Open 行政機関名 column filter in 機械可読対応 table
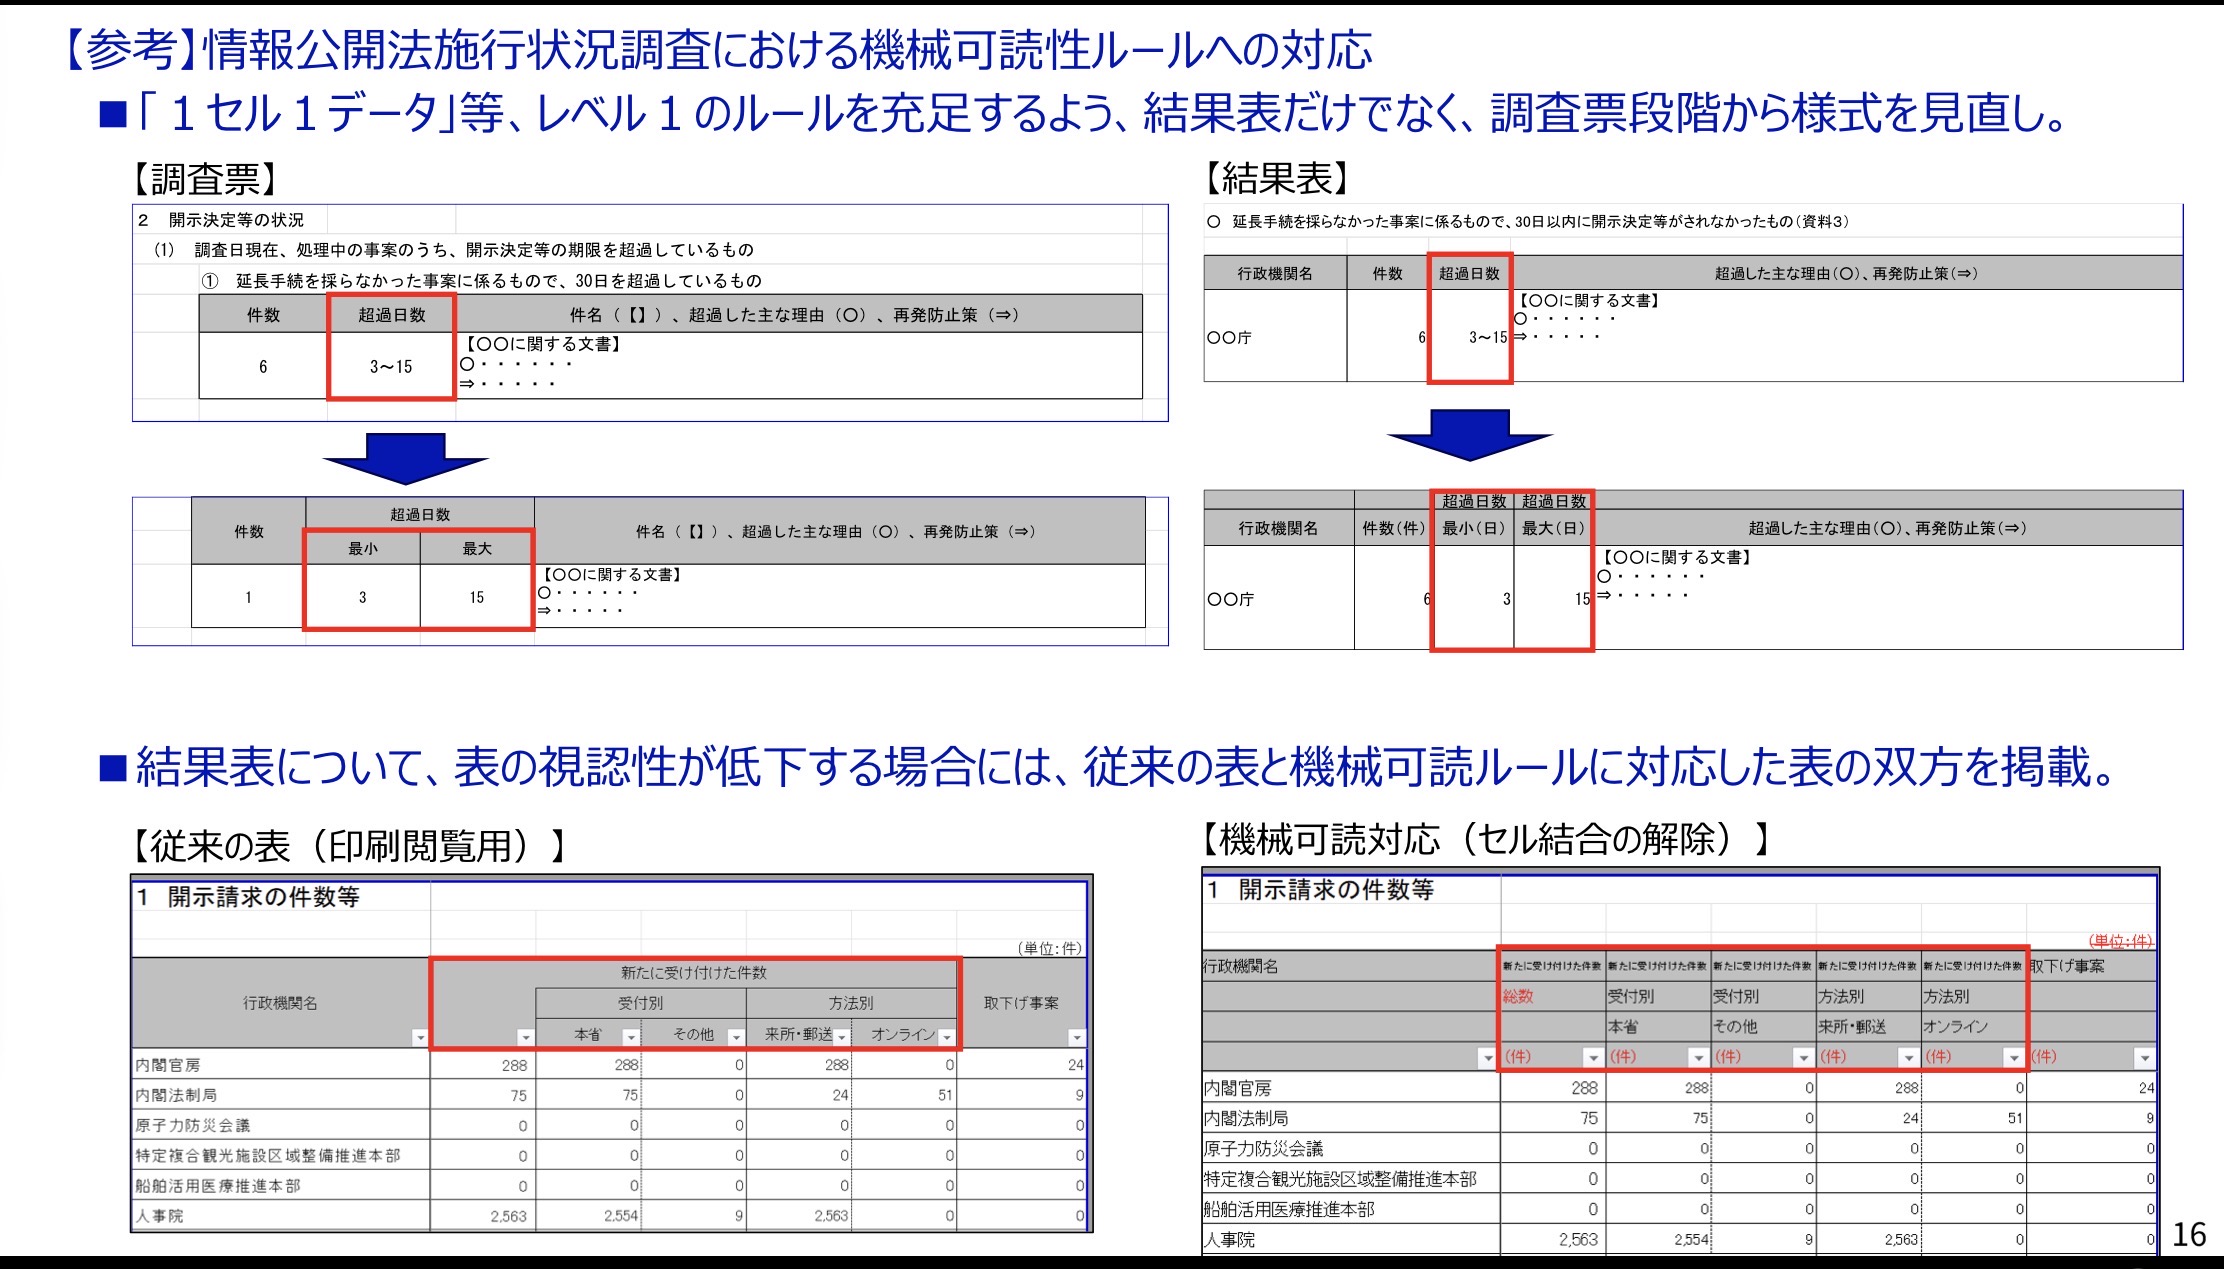This screenshot has height=1269, width=2224. click(x=1487, y=1057)
